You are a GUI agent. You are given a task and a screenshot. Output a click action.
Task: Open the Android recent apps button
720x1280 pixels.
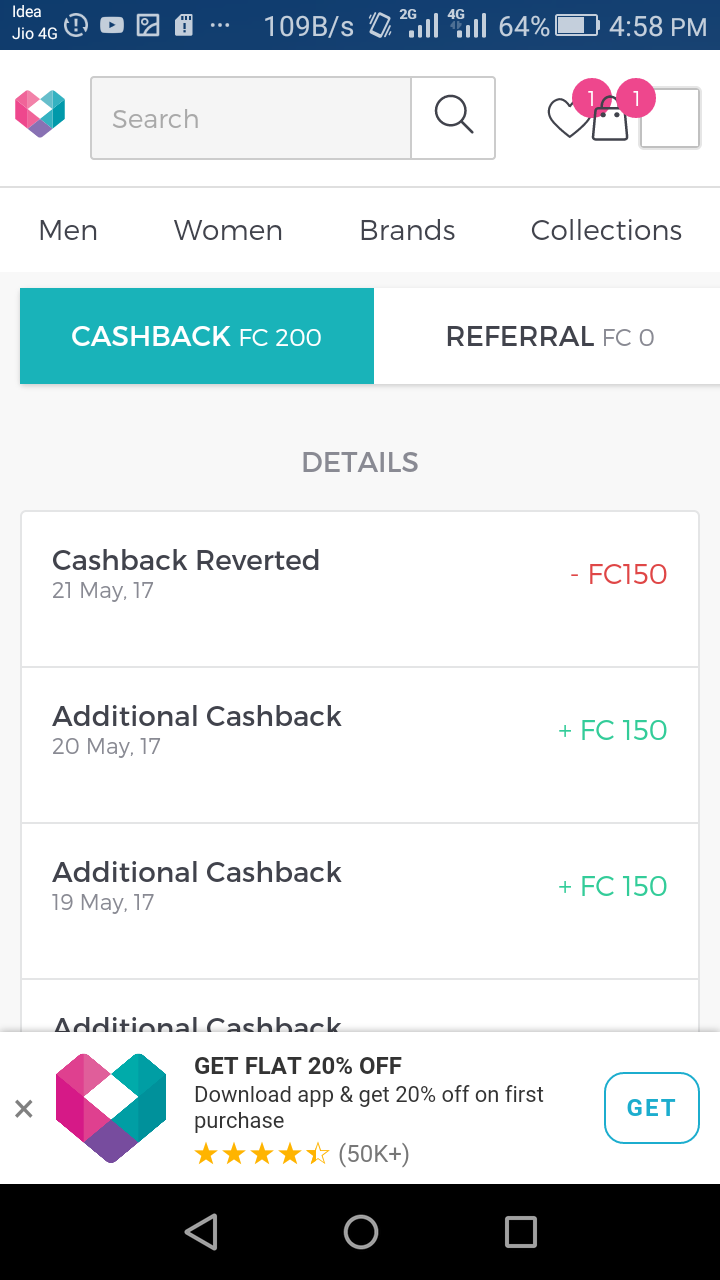520,1232
